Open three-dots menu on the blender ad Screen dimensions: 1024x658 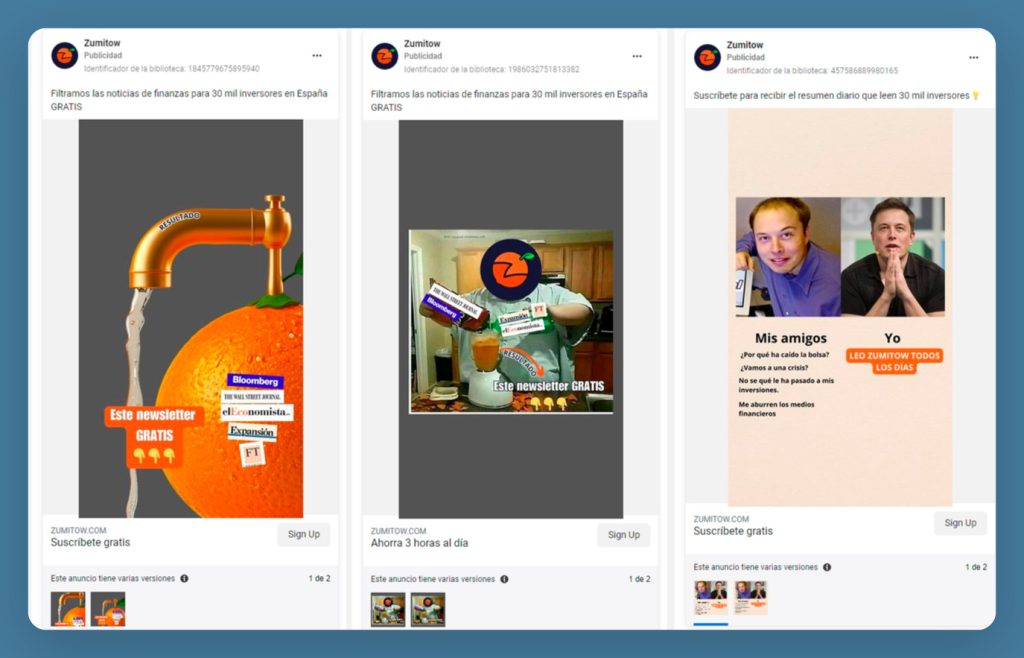coord(637,56)
